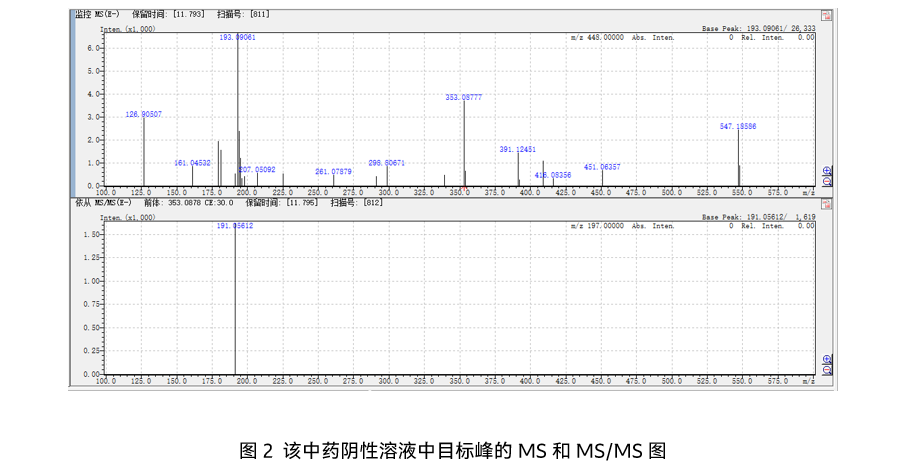Select the 547.18586 peak label
This screenshot has height=466, width=900.
coord(738,126)
